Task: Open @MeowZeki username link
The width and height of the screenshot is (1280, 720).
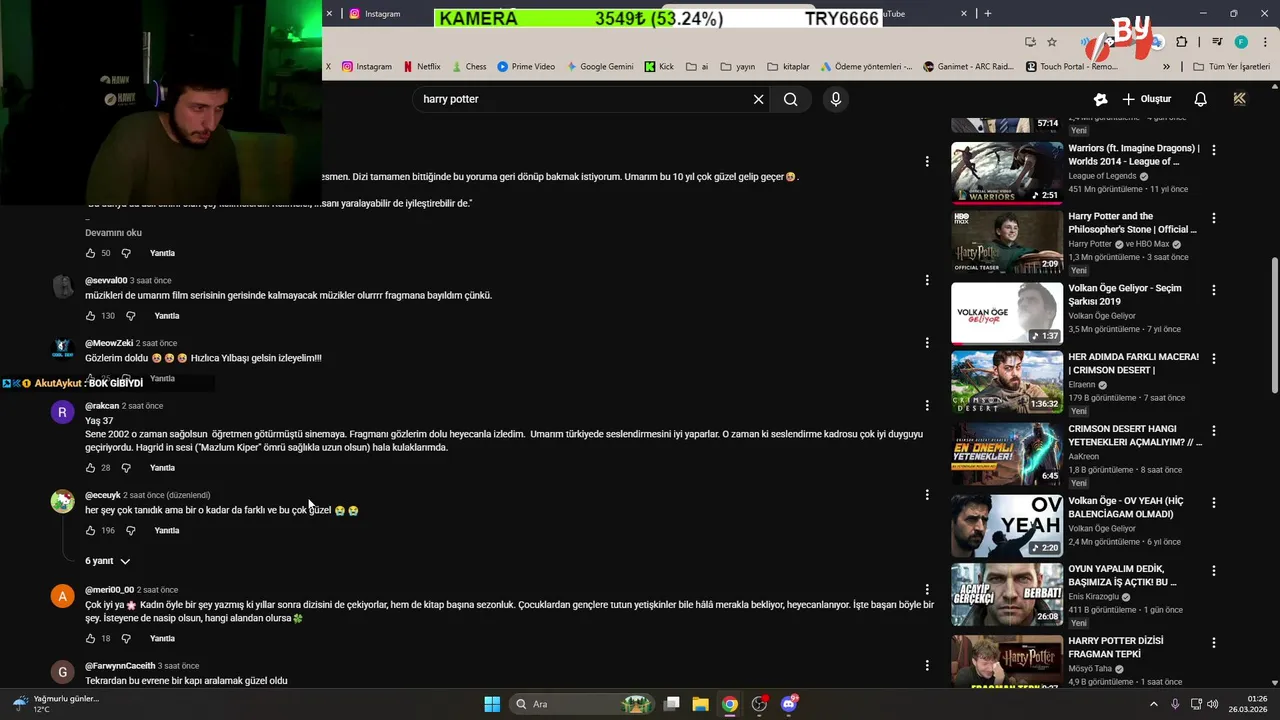Action: 109,343
